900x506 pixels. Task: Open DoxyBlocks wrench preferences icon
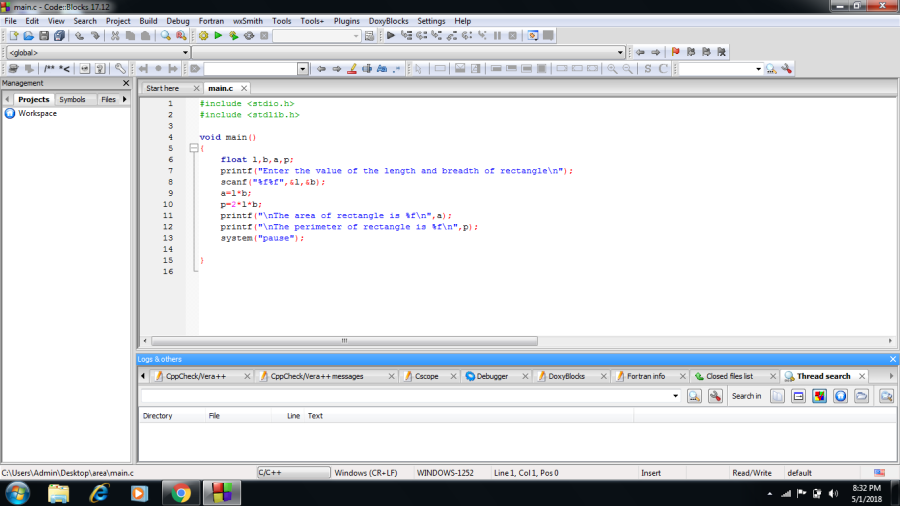point(120,69)
